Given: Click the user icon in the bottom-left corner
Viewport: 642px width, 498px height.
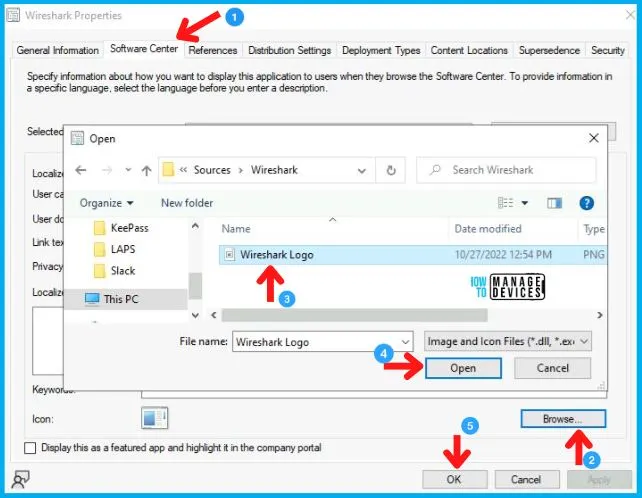Looking at the screenshot, I should pyautogui.click(x=20, y=480).
